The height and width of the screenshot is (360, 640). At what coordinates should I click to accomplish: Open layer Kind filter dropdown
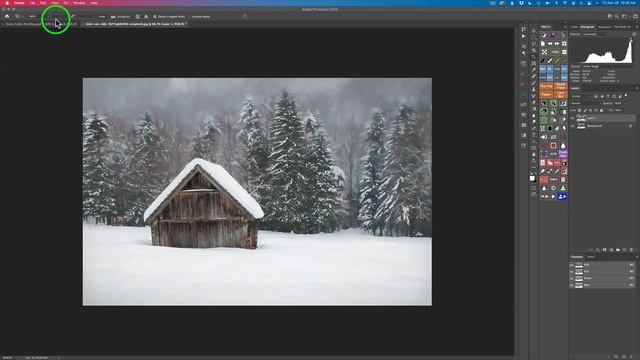click(582, 96)
